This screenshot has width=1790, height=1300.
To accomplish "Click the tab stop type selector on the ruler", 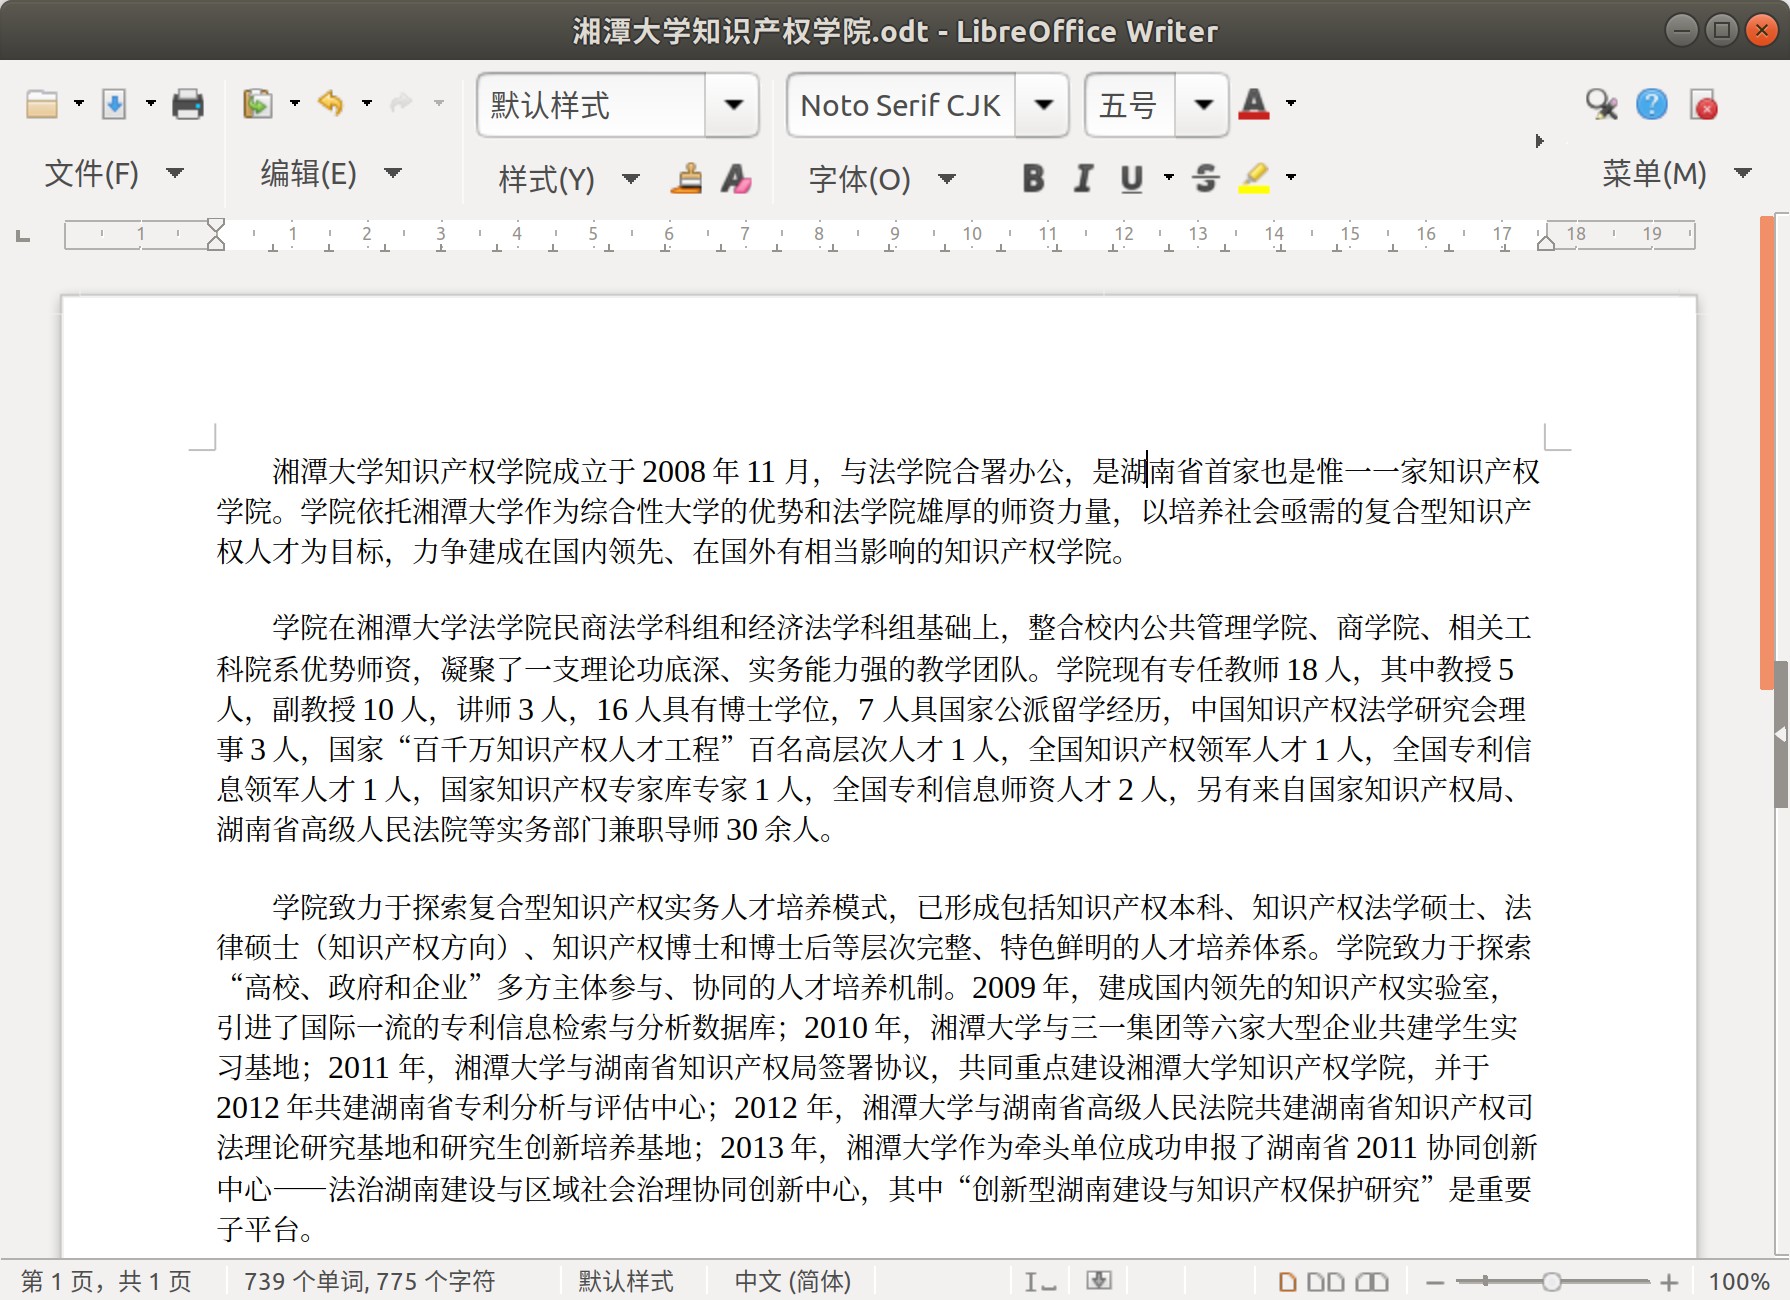I will (x=23, y=236).
